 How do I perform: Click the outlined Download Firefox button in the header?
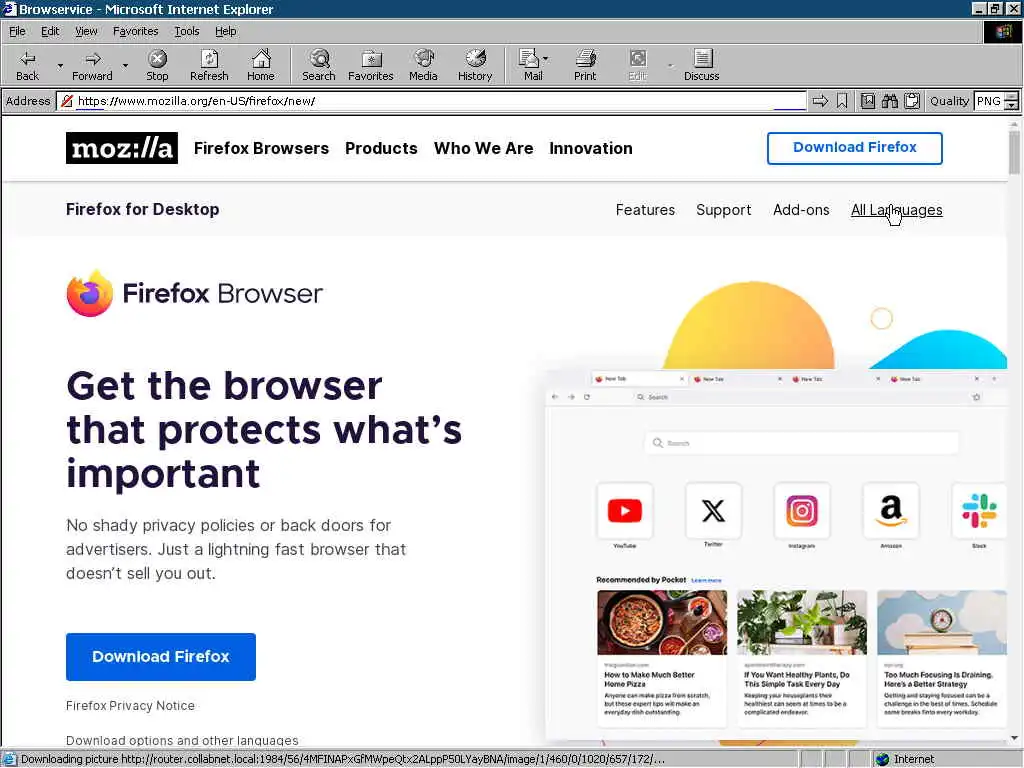pyautogui.click(x=854, y=148)
